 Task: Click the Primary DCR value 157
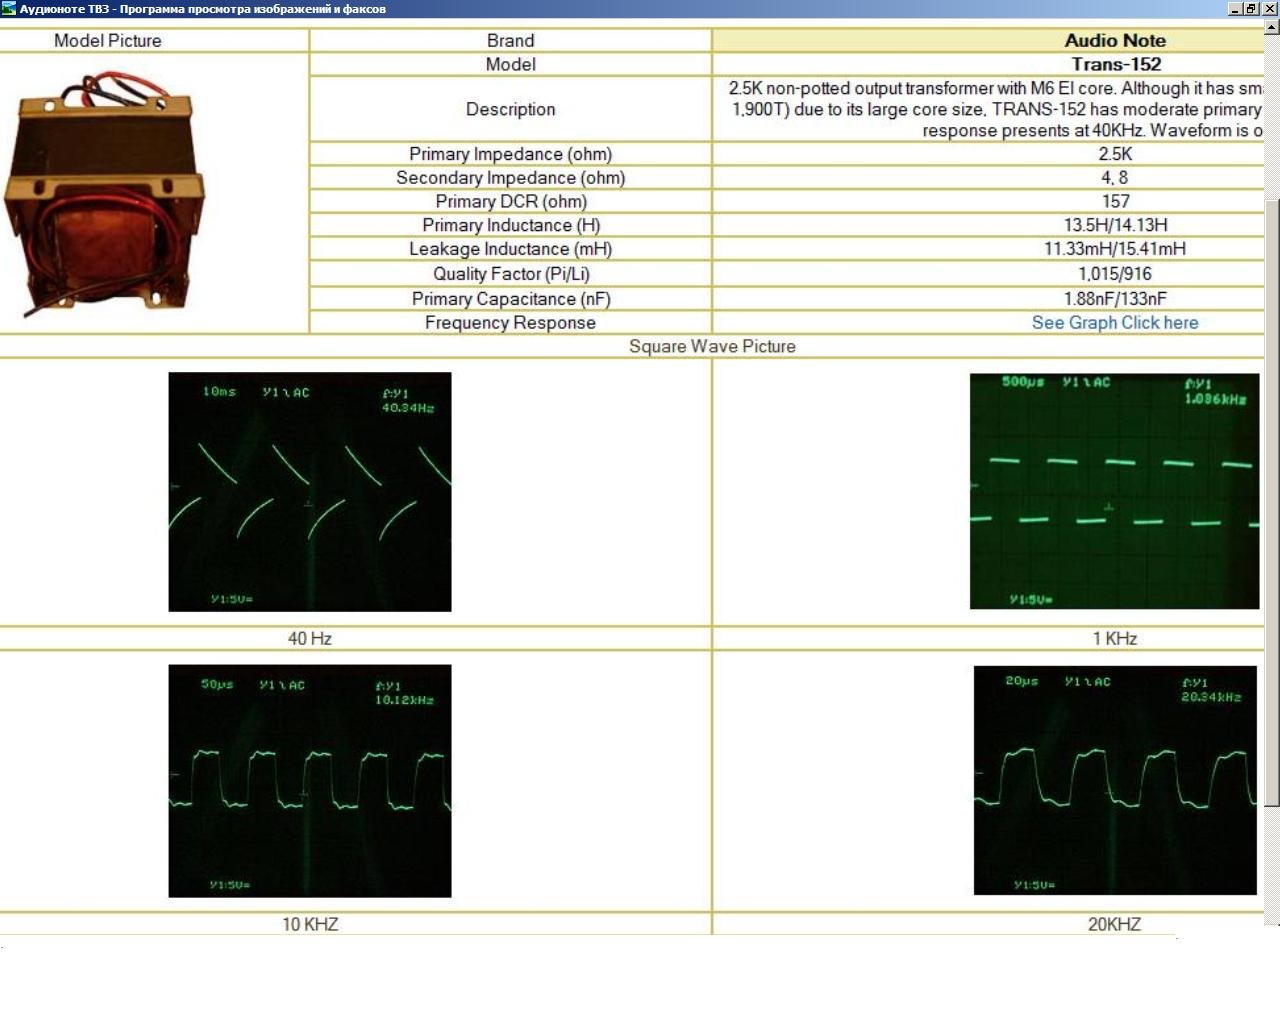pos(1115,202)
